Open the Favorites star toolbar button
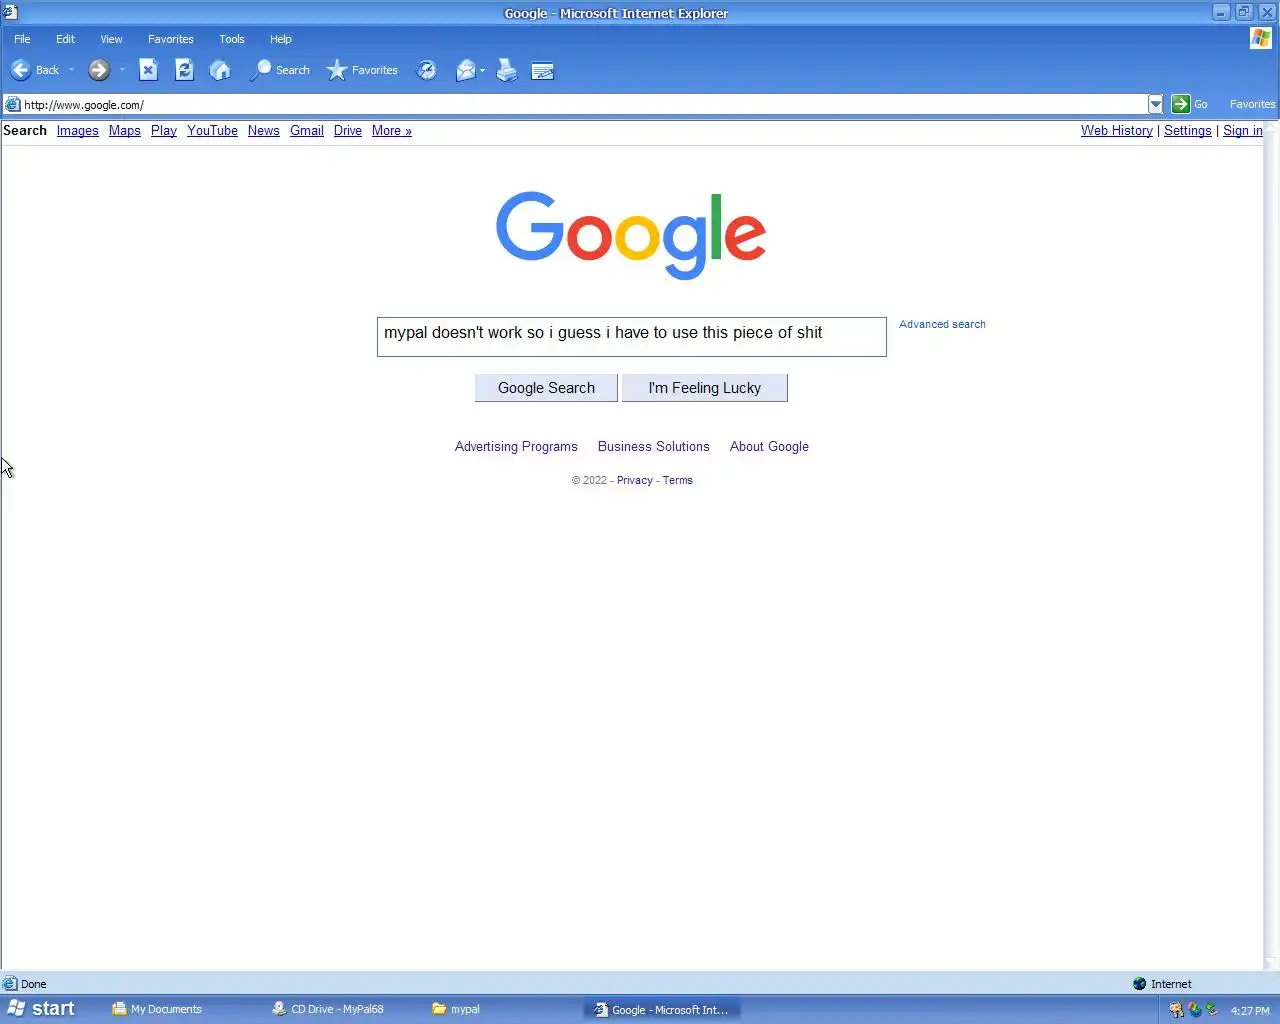The image size is (1280, 1024). (362, 70)
